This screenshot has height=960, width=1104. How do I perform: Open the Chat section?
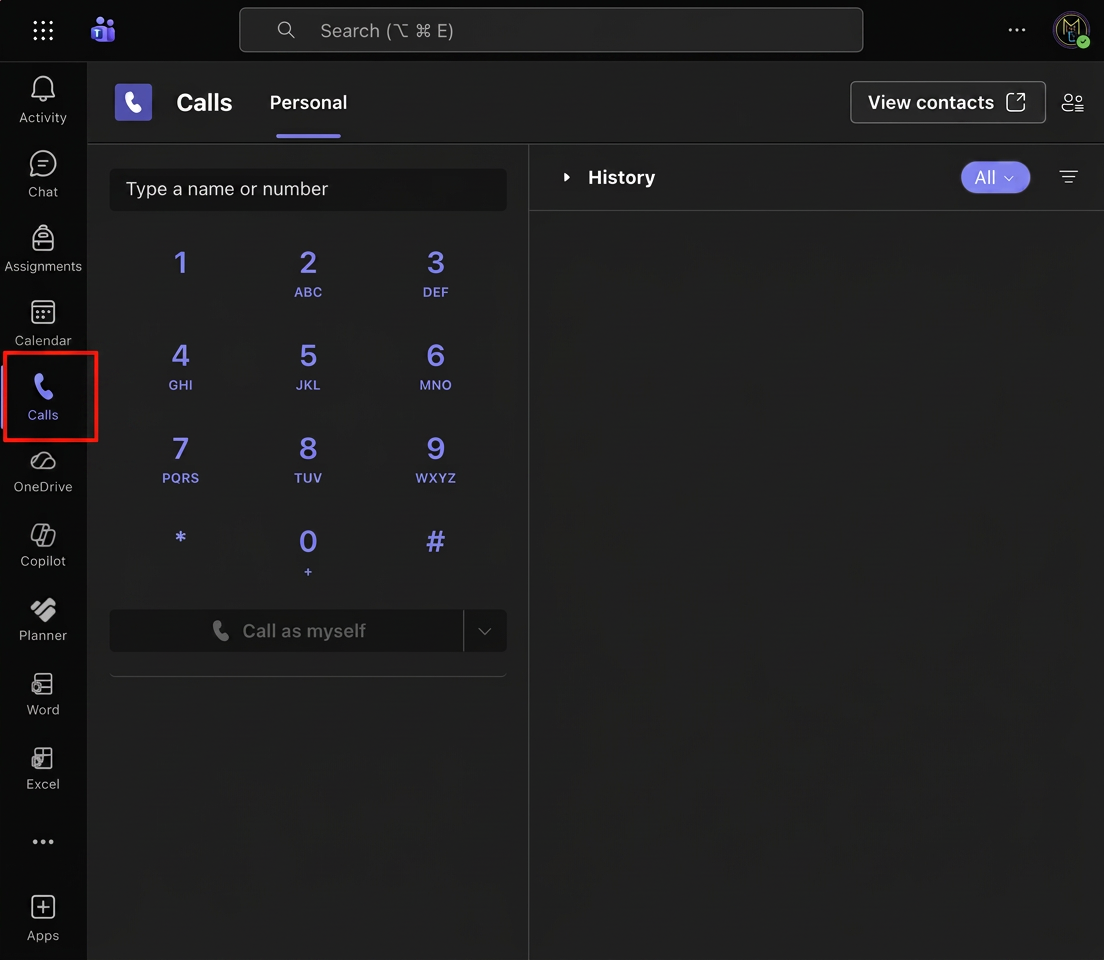[x=43, y=175]
